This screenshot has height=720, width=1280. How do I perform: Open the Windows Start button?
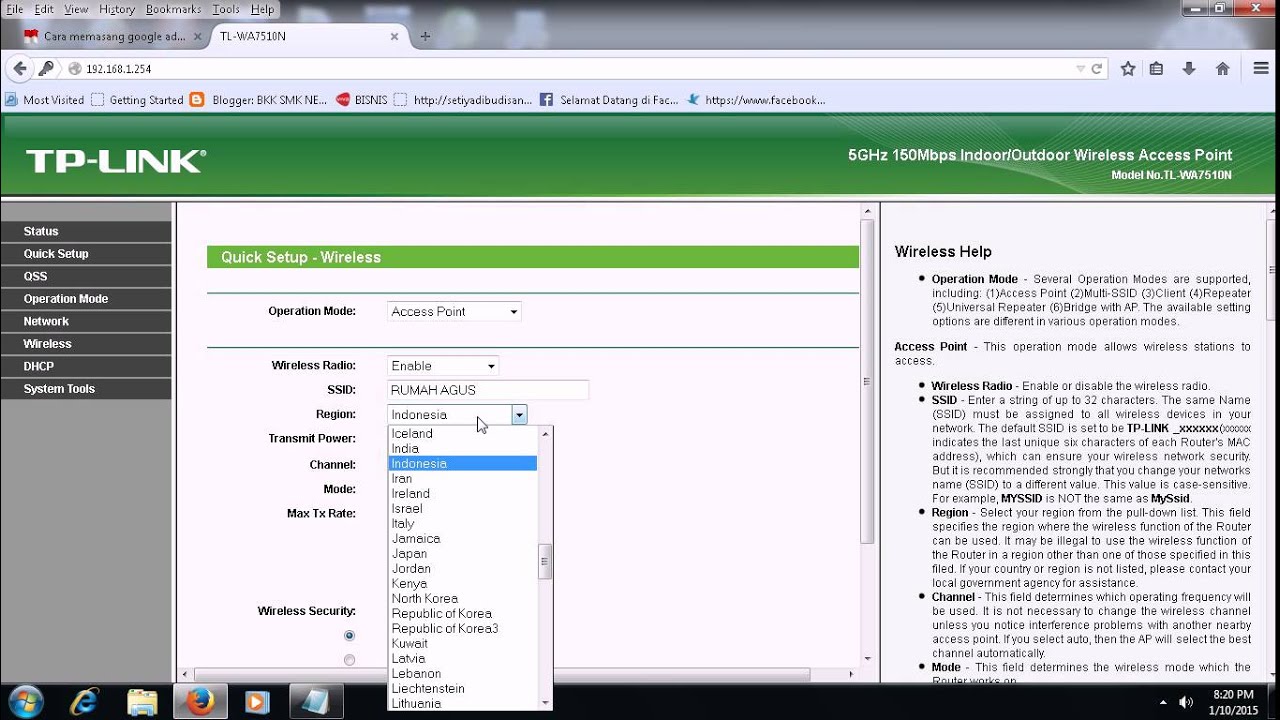24,701
